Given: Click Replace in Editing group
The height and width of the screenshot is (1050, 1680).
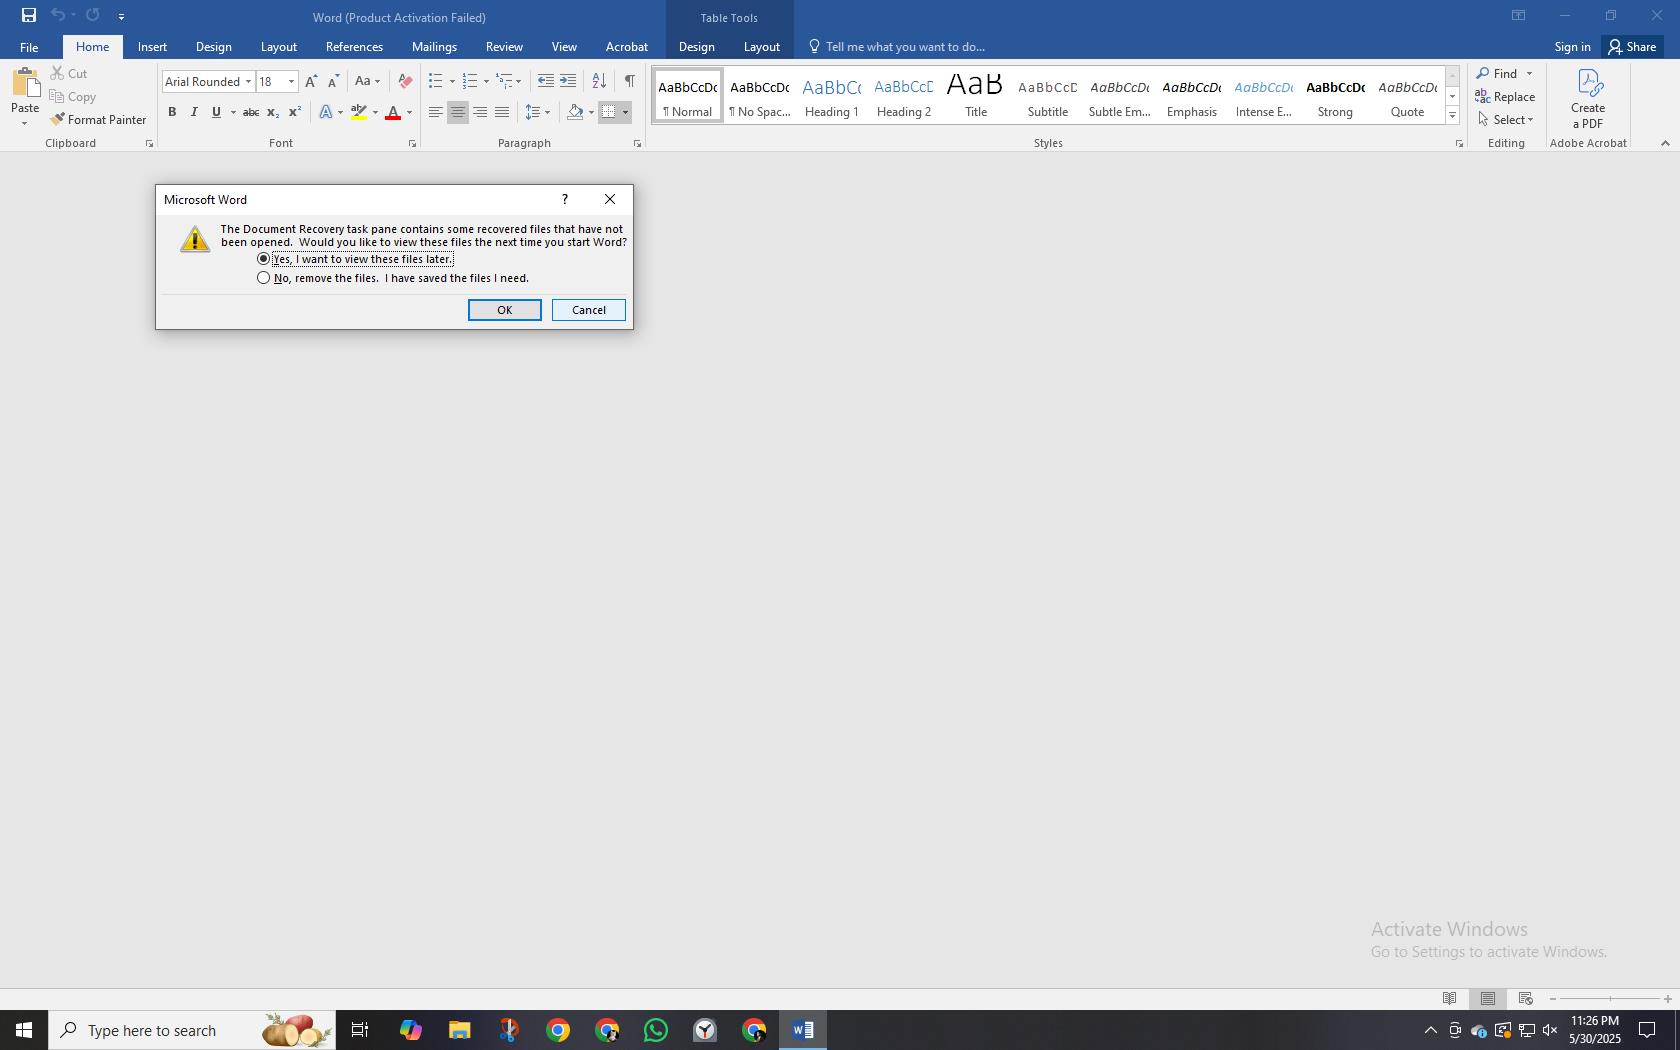Looking at the screenshot, I should 1505,96.
